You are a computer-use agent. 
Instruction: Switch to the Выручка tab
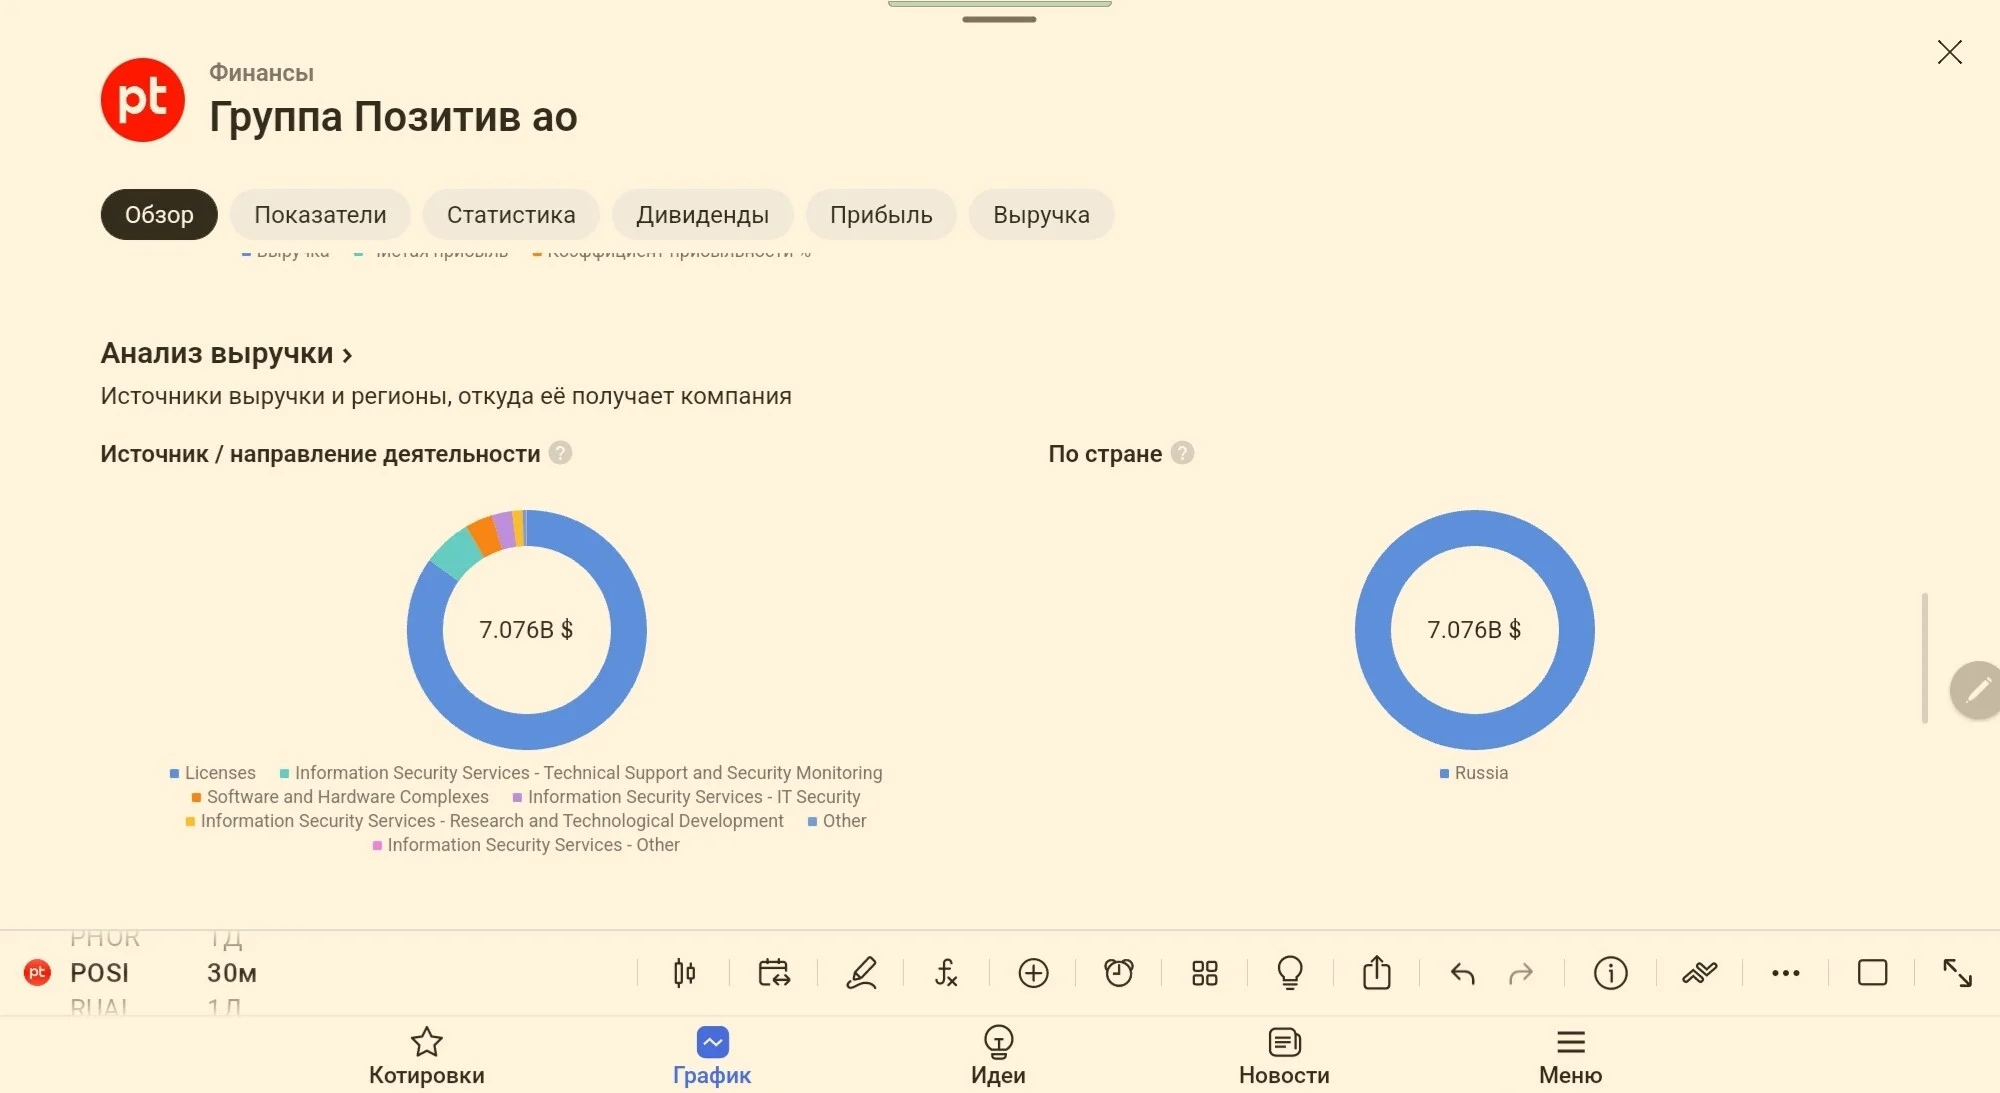point(1041,215)
